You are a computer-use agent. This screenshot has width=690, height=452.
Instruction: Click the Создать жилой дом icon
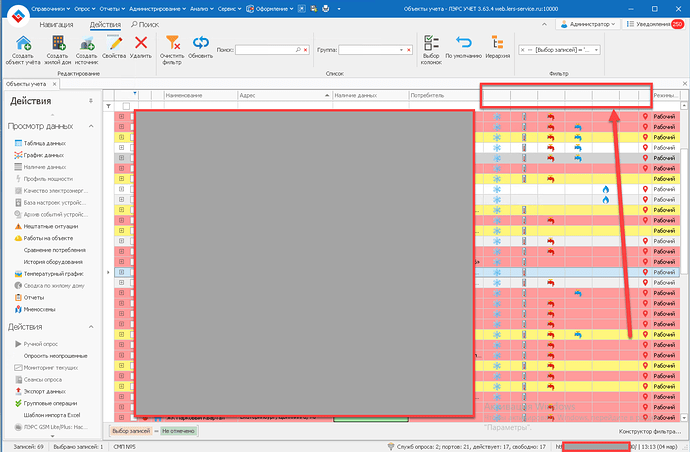pyautogui.click(x=58, y=42)
